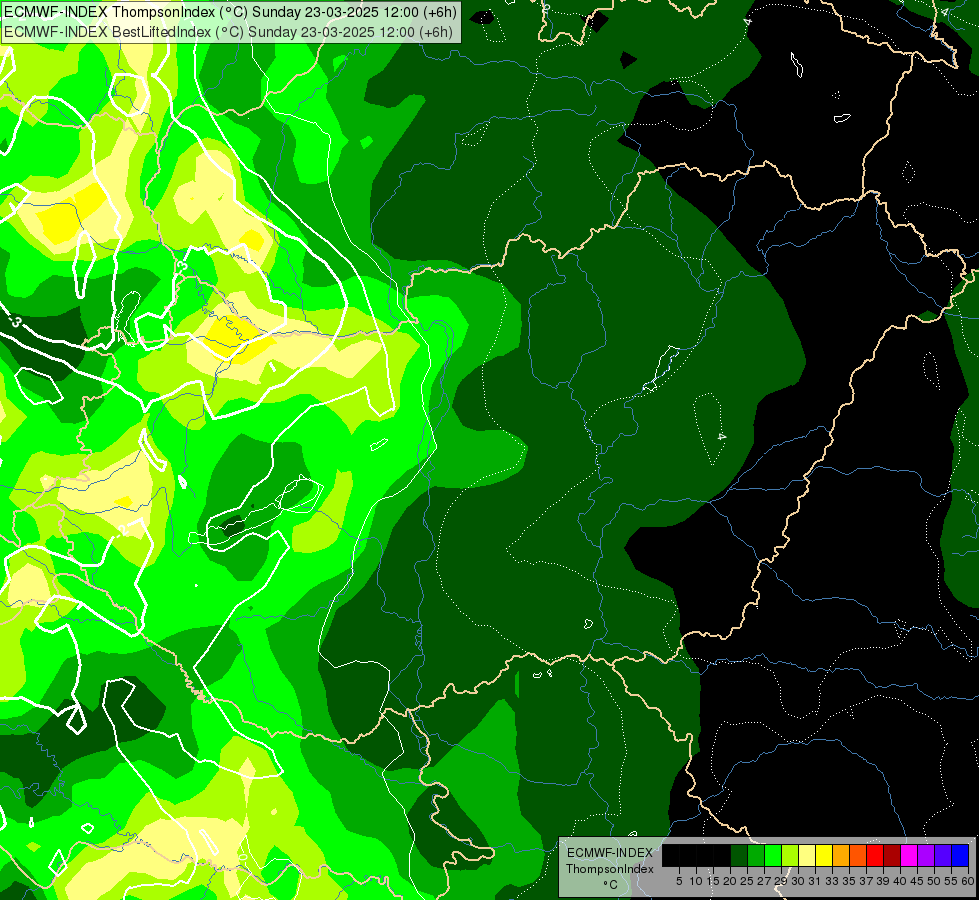Click the legend label 'ECMWF-INDEX'
This screenshot has height=900, width=979.
tap(610, 853)
